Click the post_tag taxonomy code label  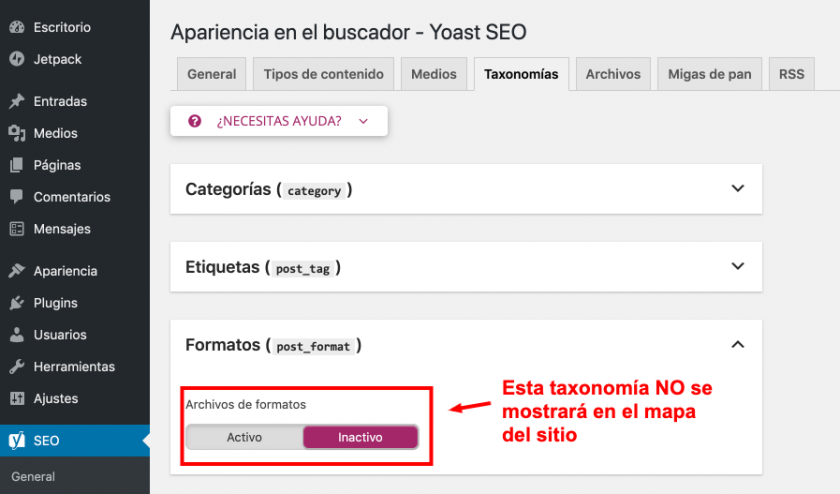pyautogui.click(x=303, y=268)
